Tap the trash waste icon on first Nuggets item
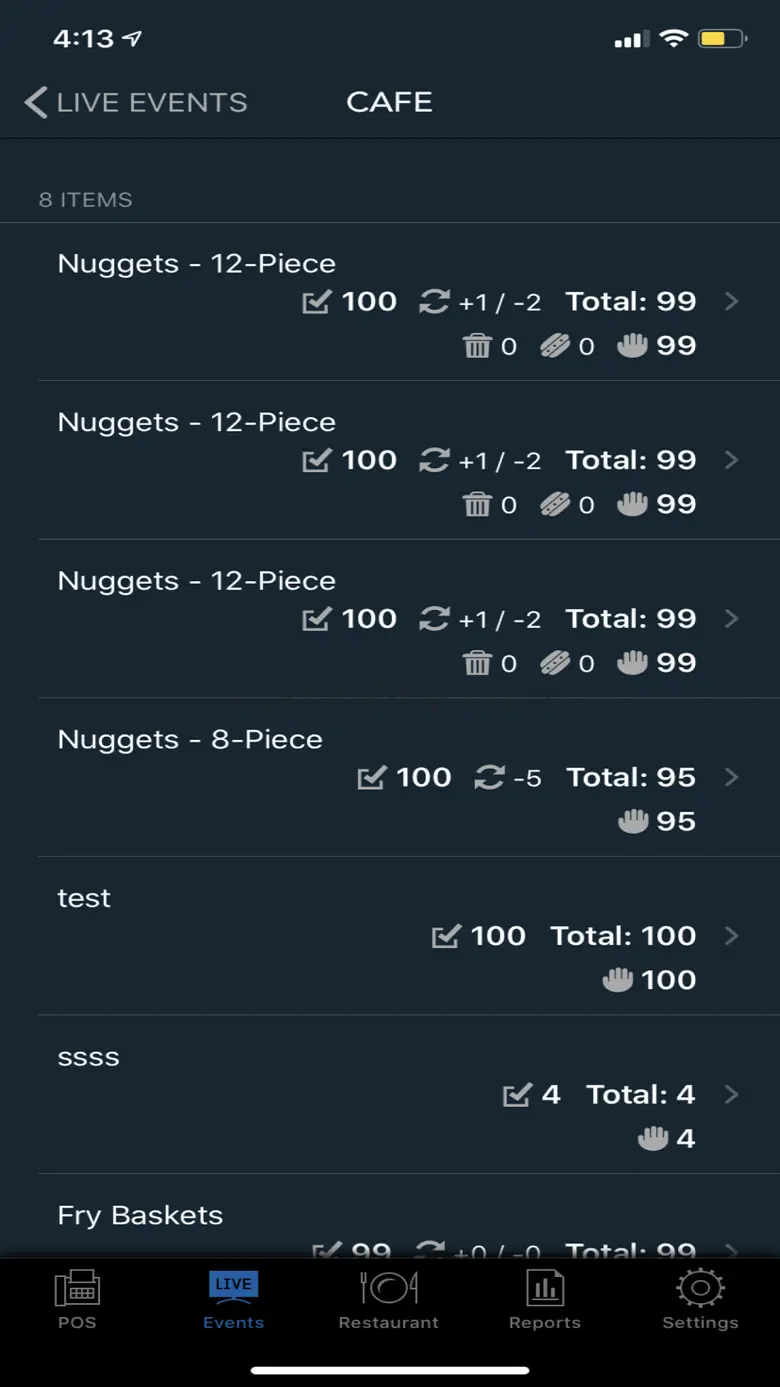Screen dimensions: 780x1387 pyautogui.click(x=478, y=346)
